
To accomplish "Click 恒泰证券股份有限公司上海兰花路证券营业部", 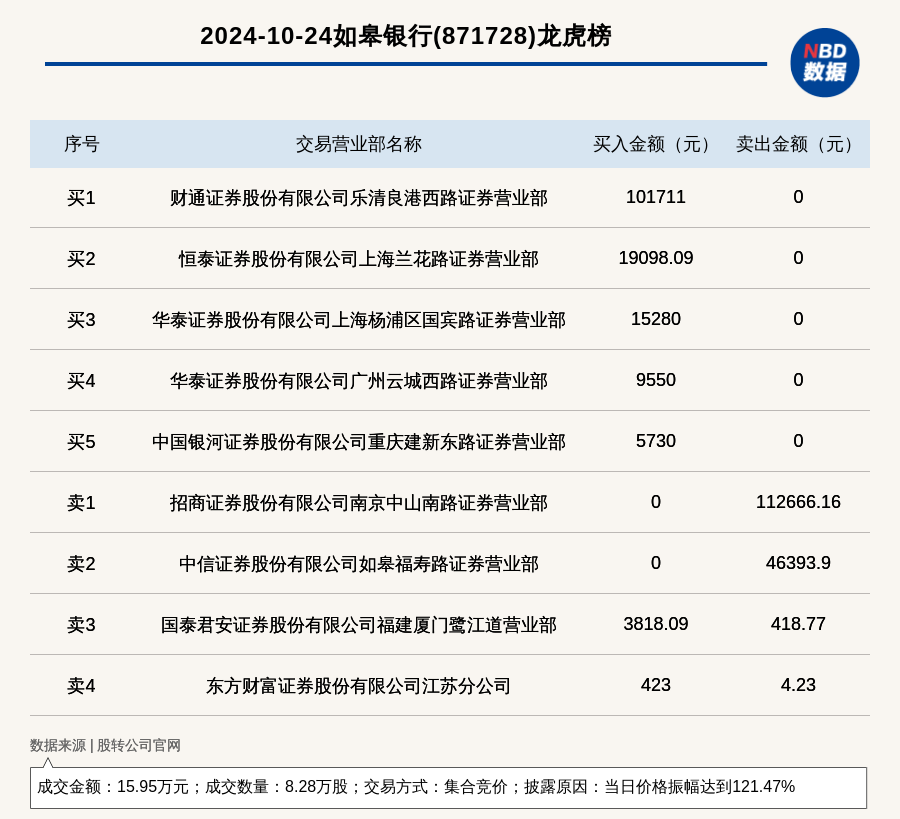I will click(359, 259).
